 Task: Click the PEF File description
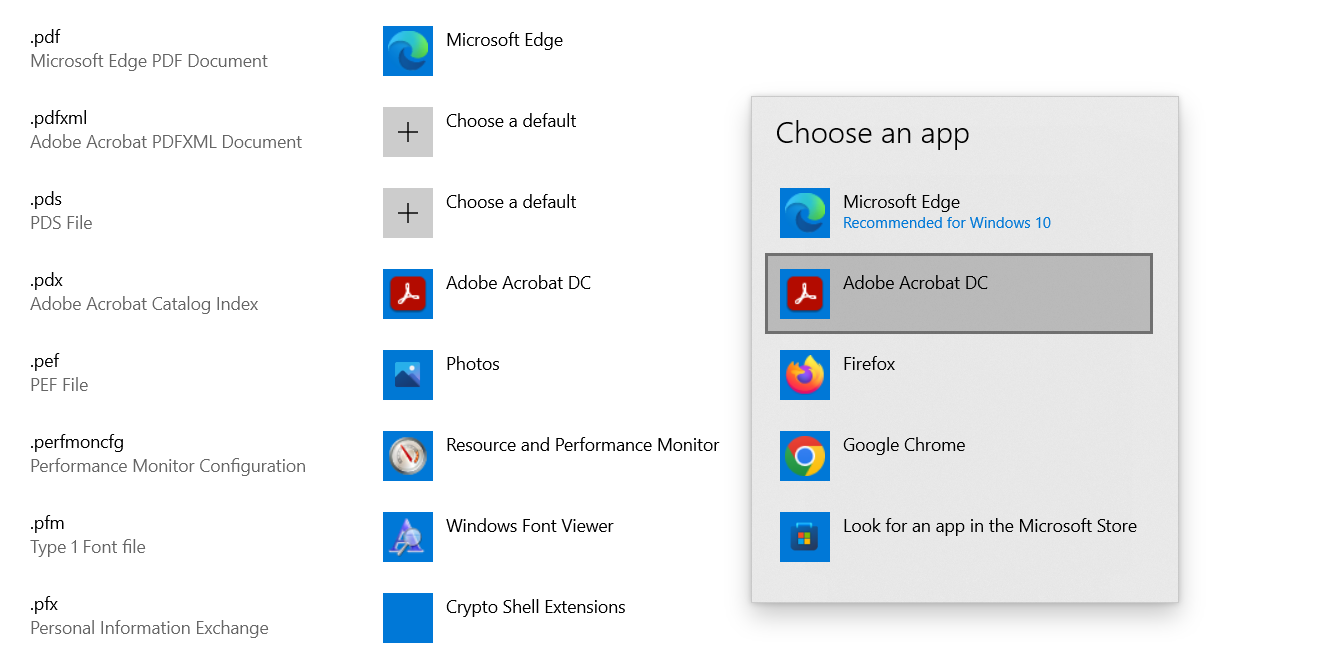click(59, 385)
